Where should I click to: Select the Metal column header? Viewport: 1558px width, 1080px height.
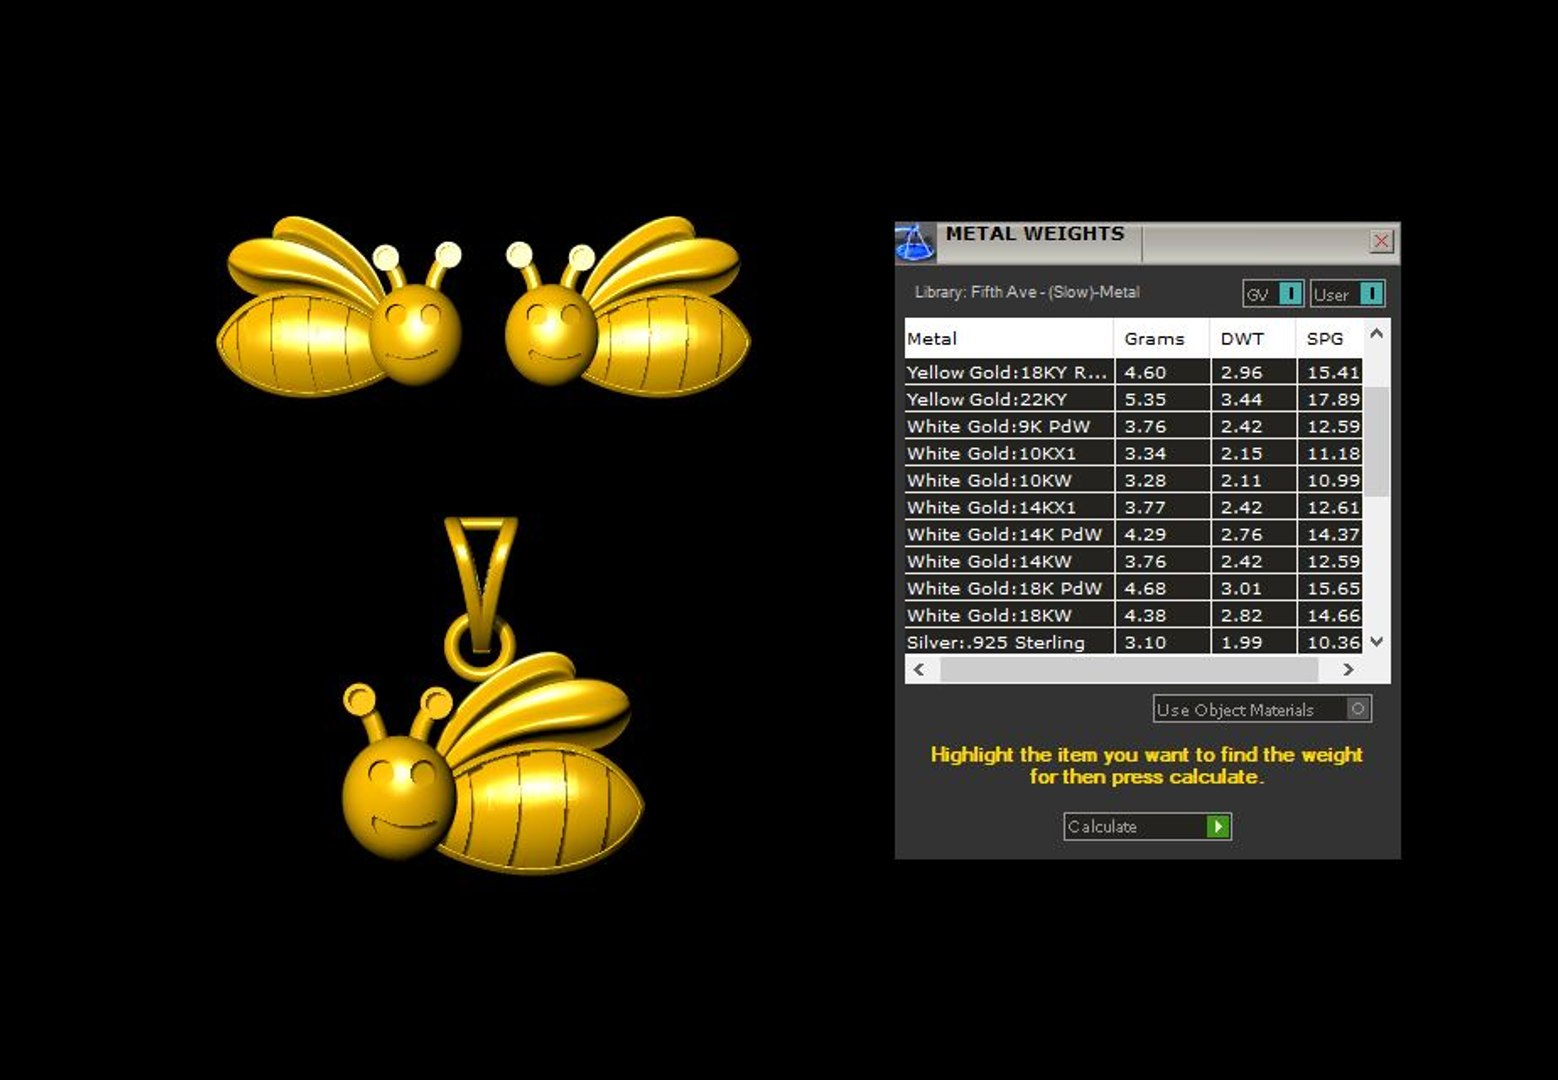point(1009,338)
